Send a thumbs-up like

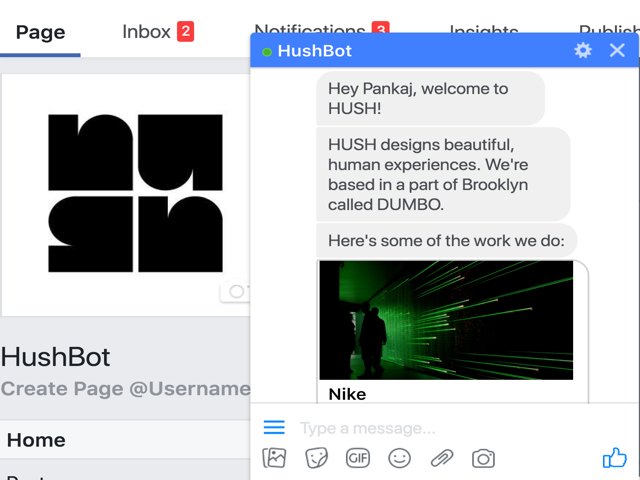(615, 458)
